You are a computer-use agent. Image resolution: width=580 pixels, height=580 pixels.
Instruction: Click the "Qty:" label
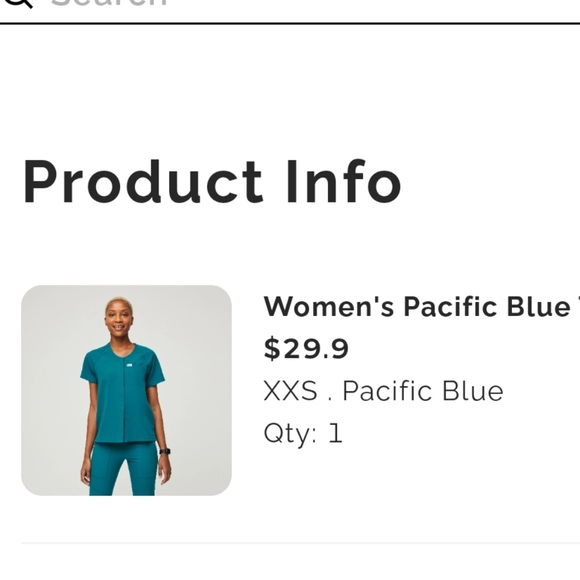290,434
